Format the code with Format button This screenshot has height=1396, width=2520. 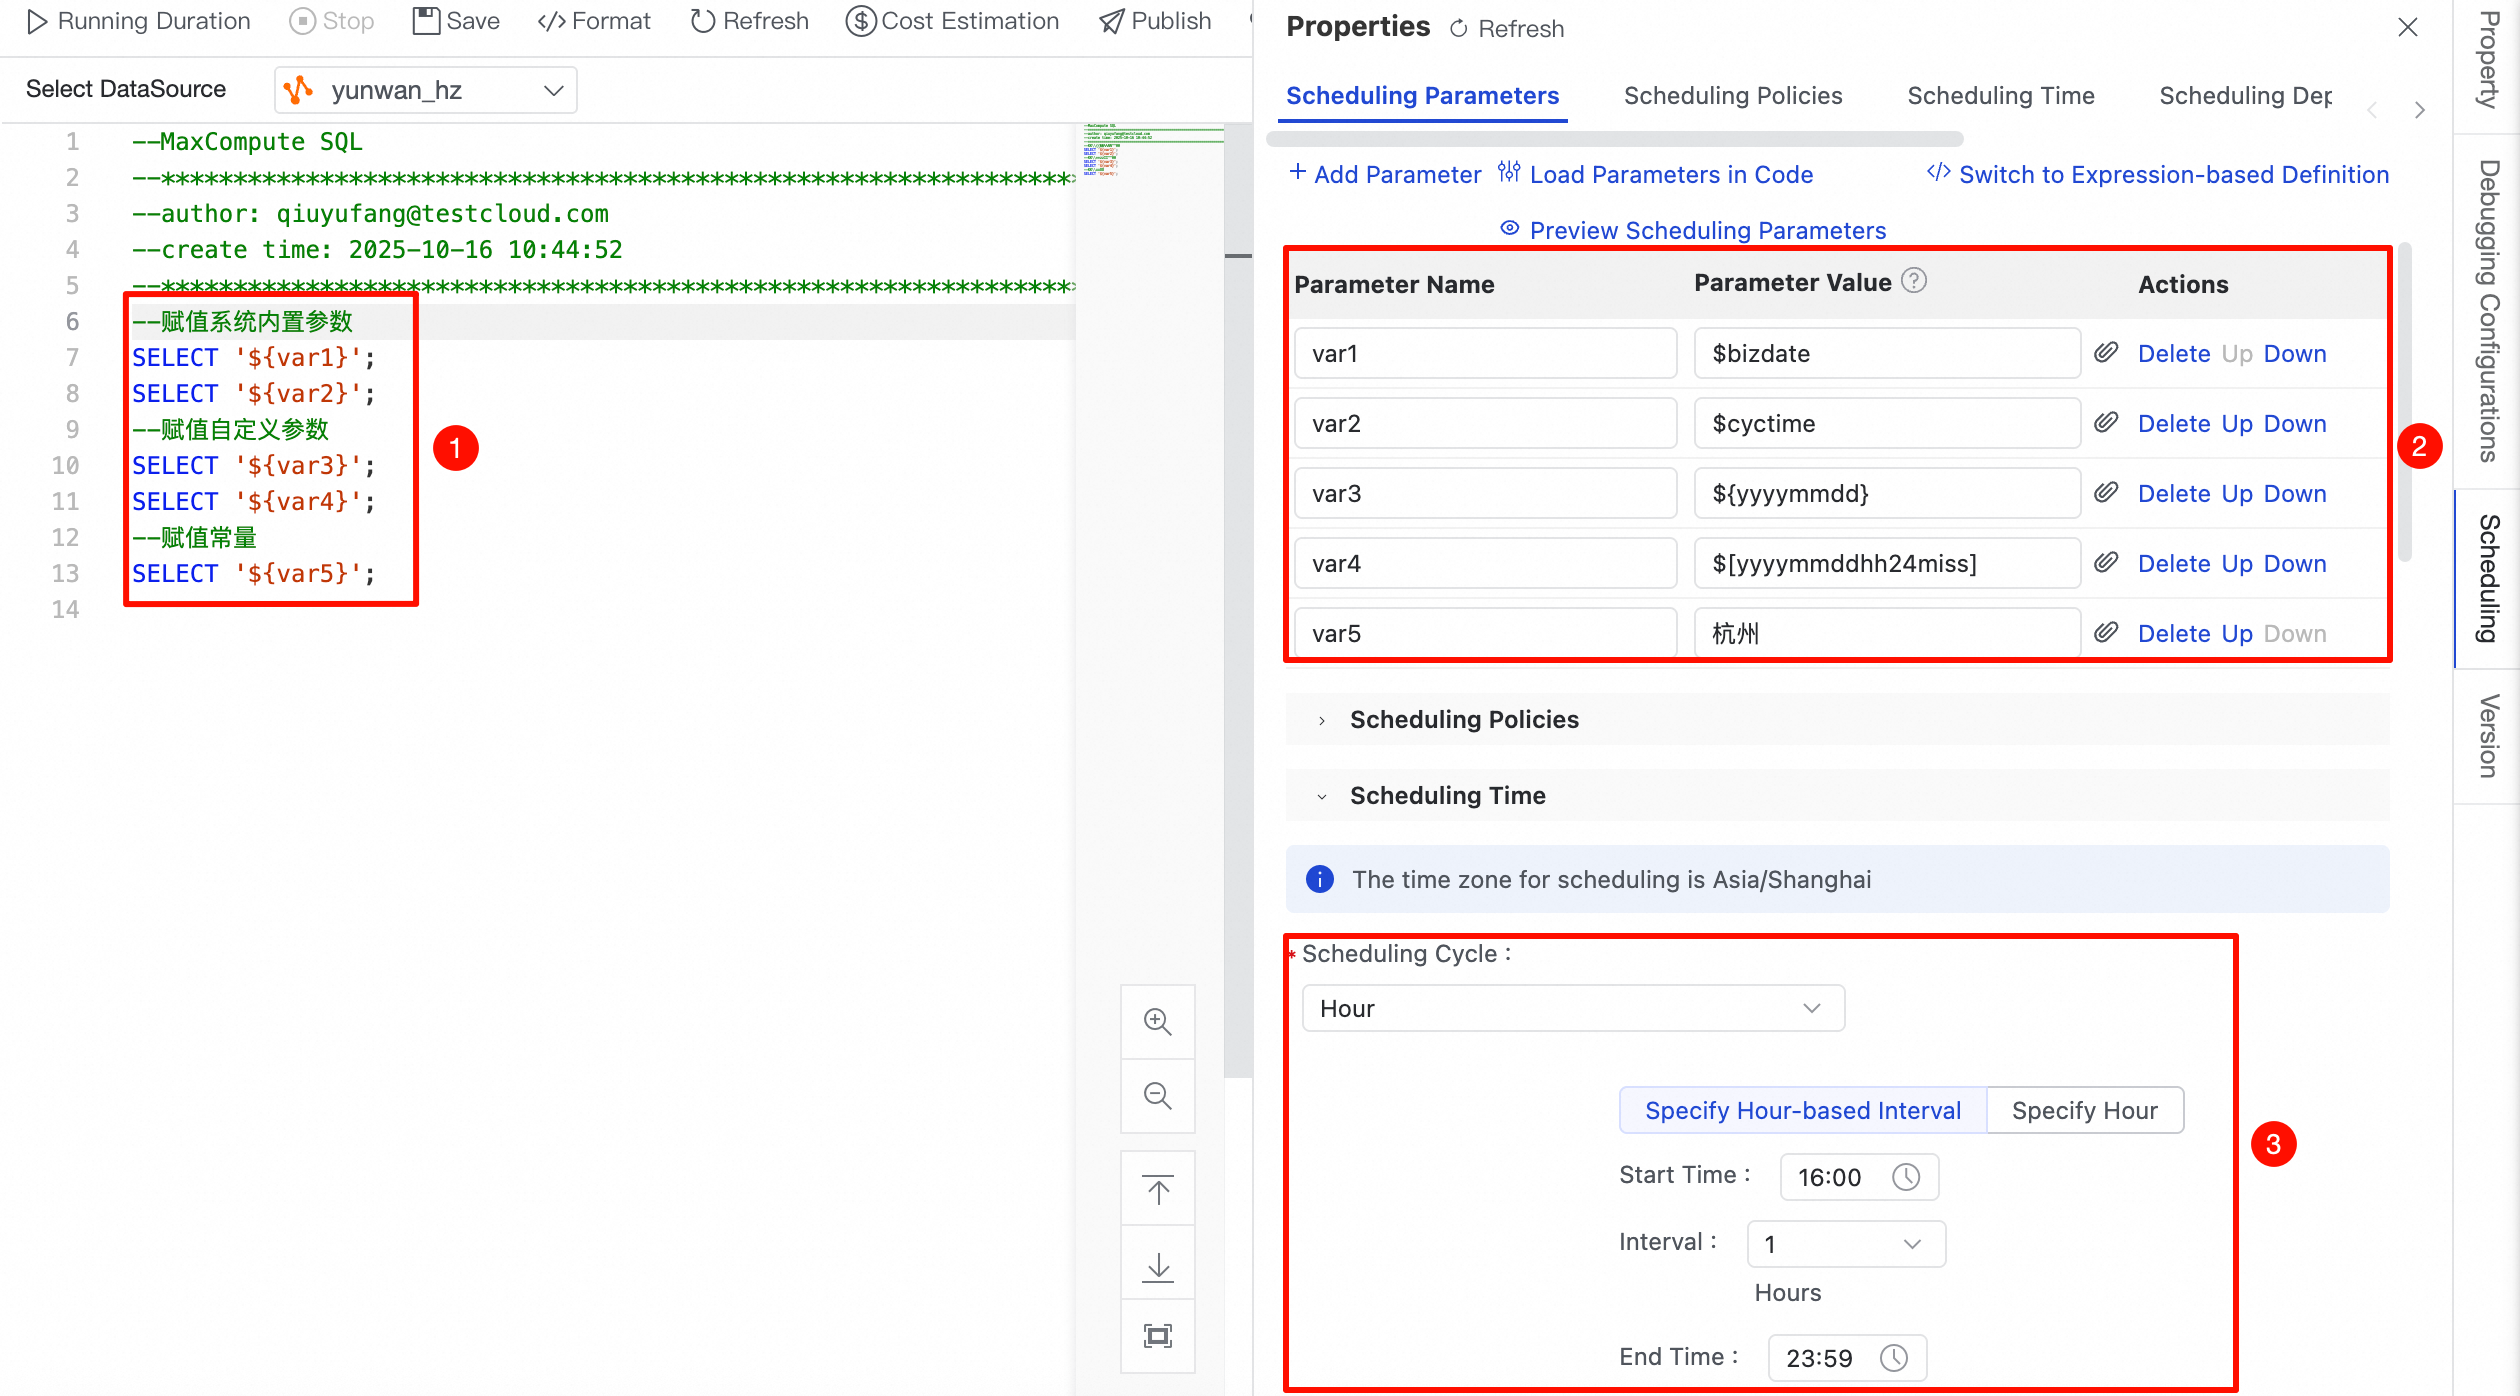[594, 21]
